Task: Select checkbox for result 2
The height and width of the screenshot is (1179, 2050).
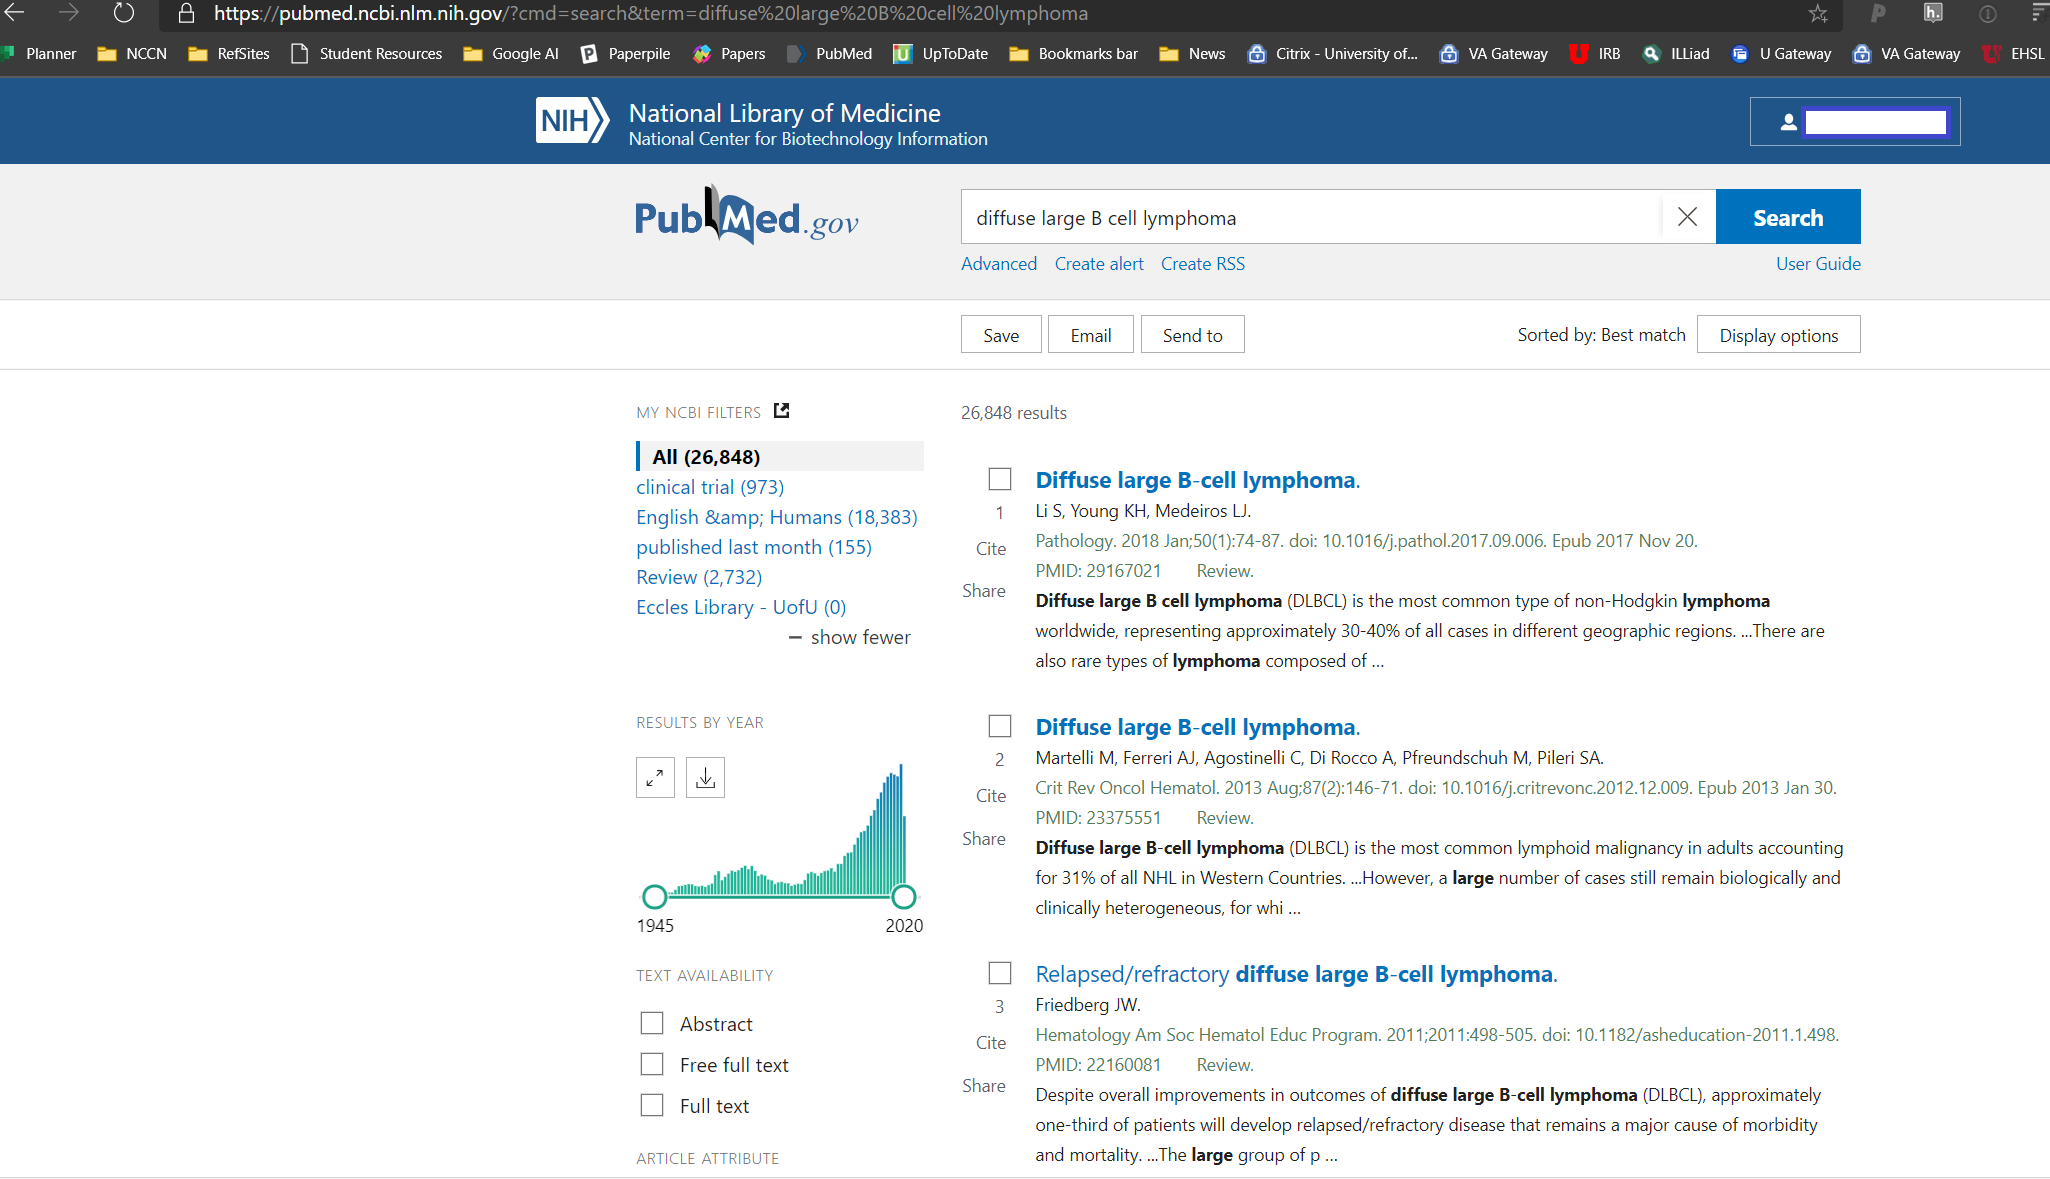Action: pos(1000,726)
